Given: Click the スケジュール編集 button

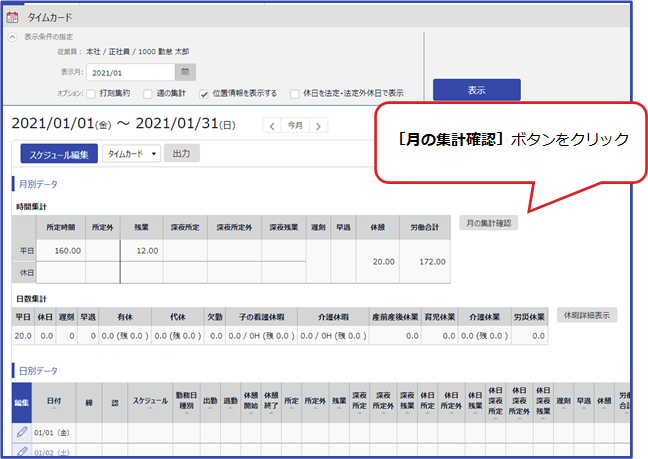Looking at the screenshot, I should [x=58, y=154].
